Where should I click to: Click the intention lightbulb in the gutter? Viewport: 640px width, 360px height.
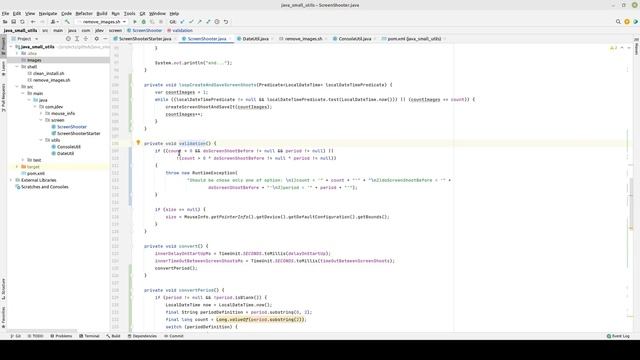(x=138, y=143)
